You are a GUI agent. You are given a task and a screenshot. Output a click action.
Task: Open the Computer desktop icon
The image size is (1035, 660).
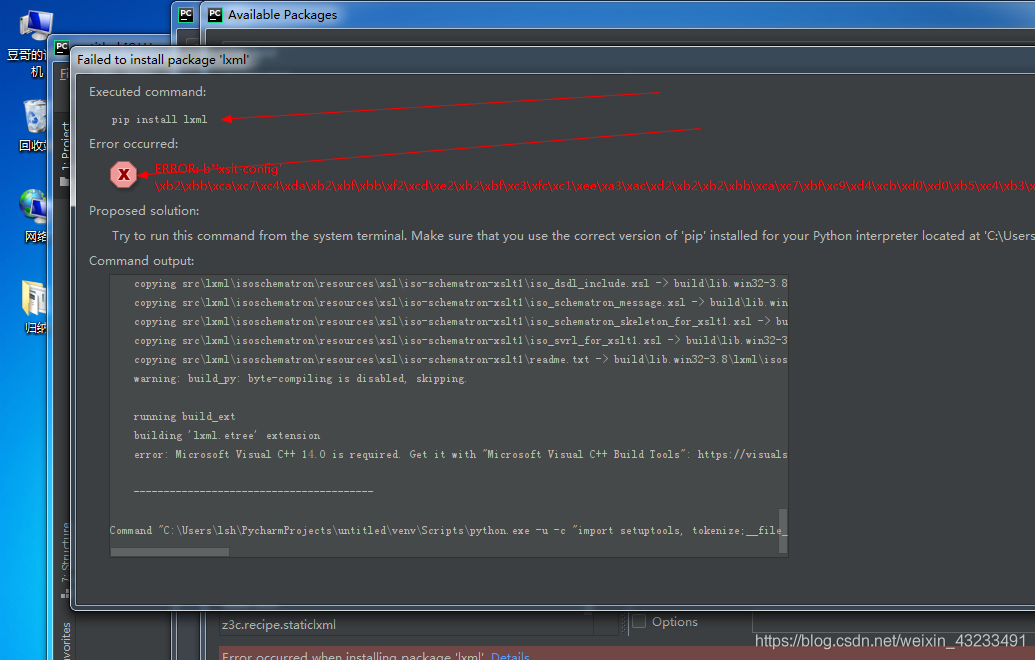36,25
